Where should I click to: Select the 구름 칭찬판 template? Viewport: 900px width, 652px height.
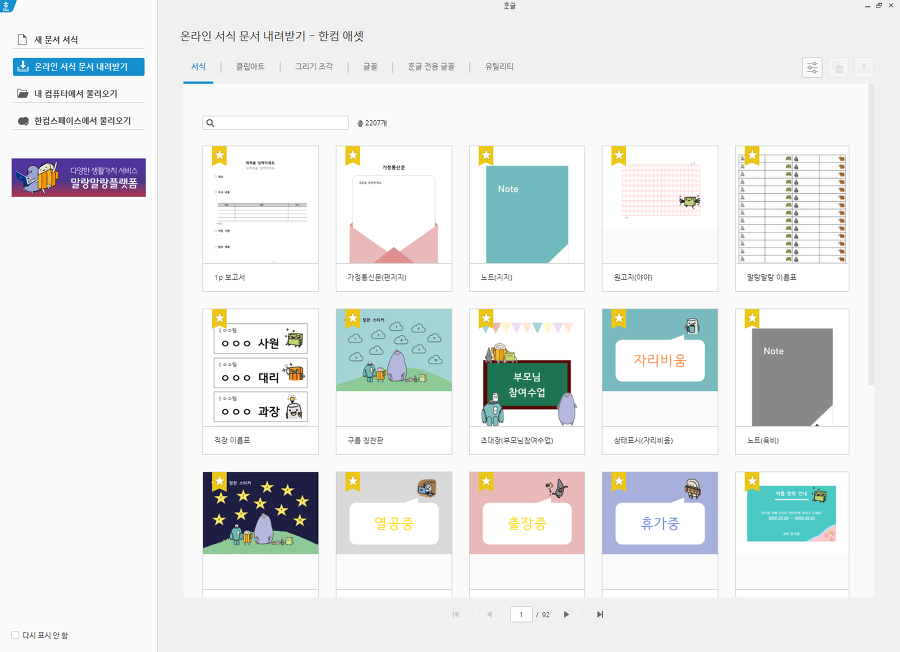tap(394, 381)
